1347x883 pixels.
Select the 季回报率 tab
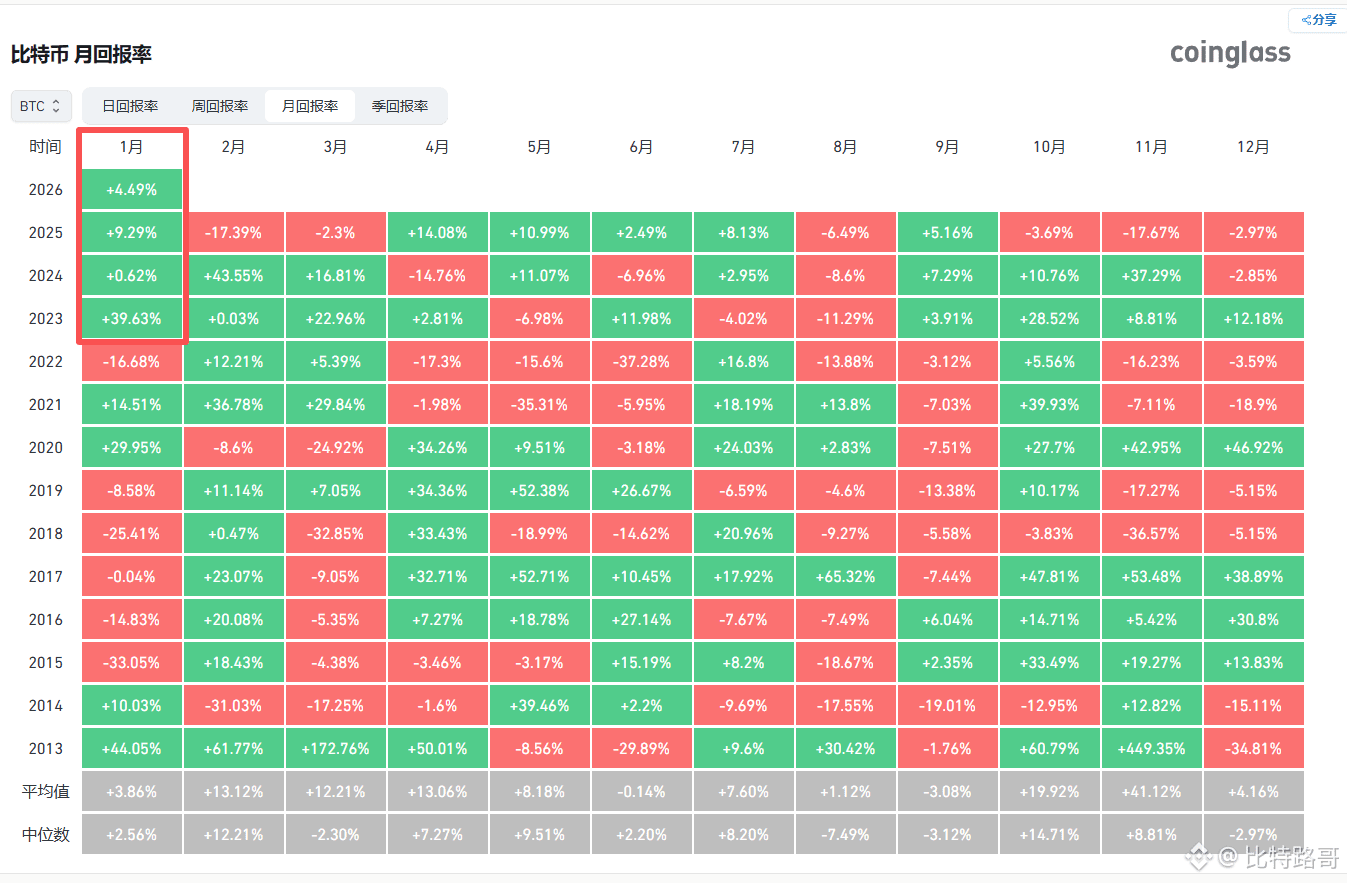pos(400,105)
